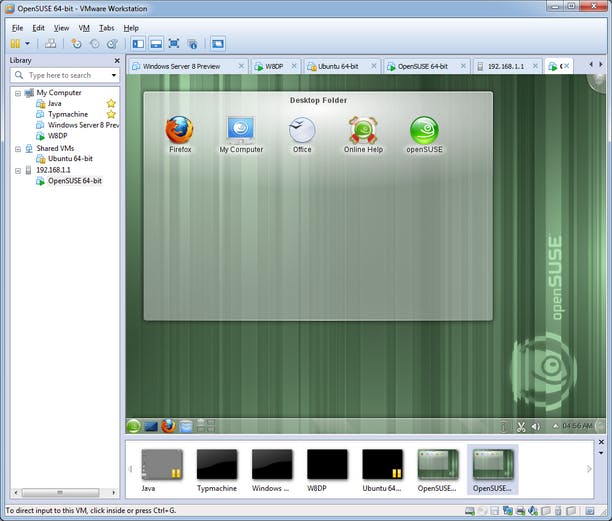Open the File menu
This screenshot has width=612, height=521.
point(18,28)
